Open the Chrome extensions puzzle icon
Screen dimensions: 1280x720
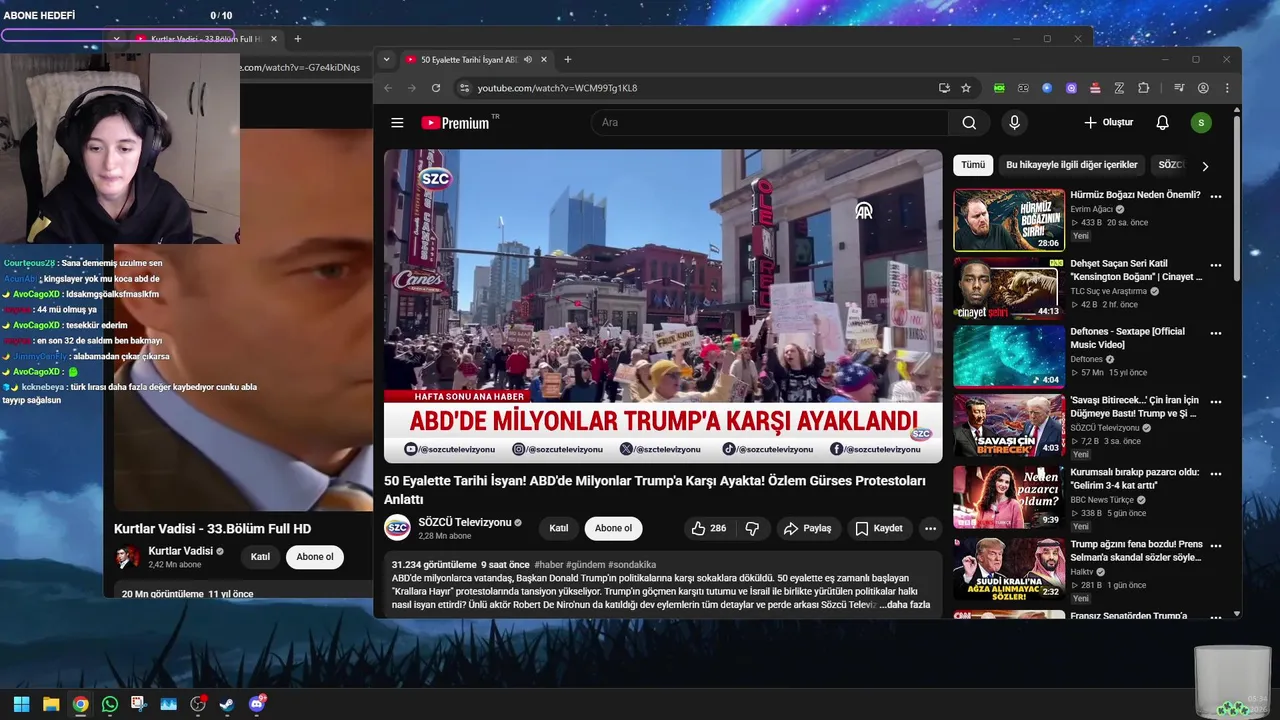[1143, 88]
